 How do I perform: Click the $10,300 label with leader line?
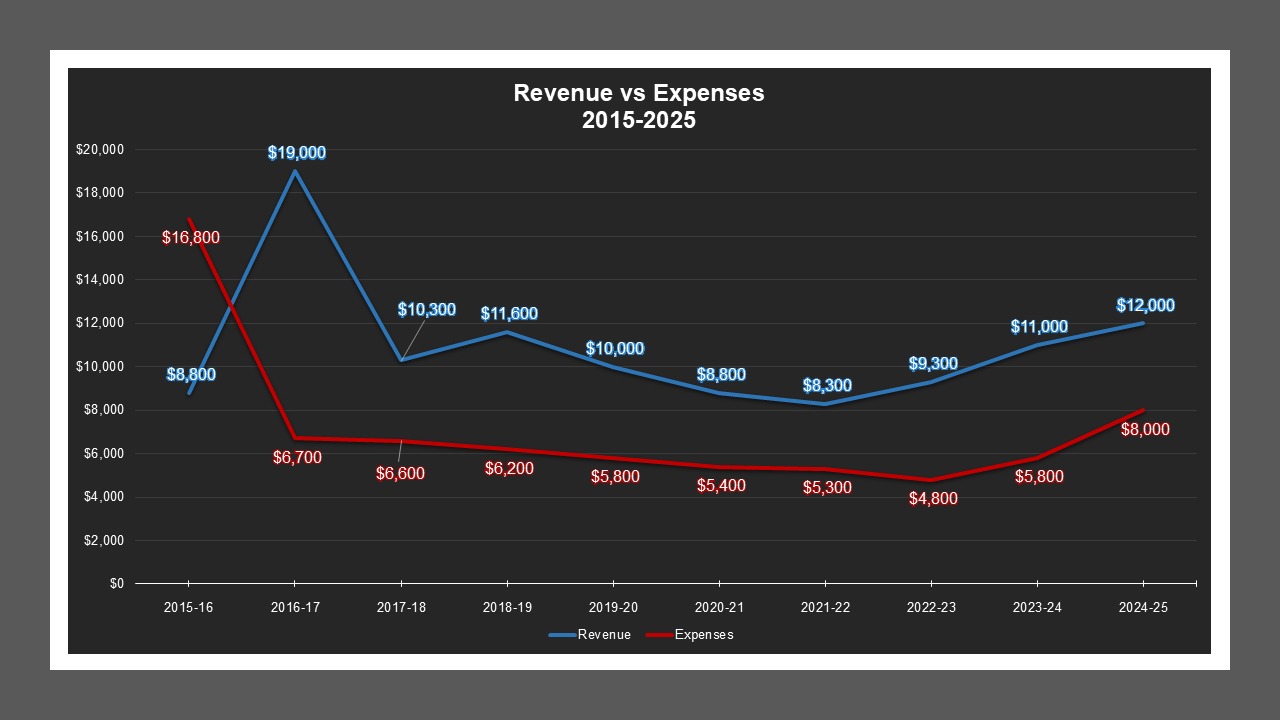(427, 309)
